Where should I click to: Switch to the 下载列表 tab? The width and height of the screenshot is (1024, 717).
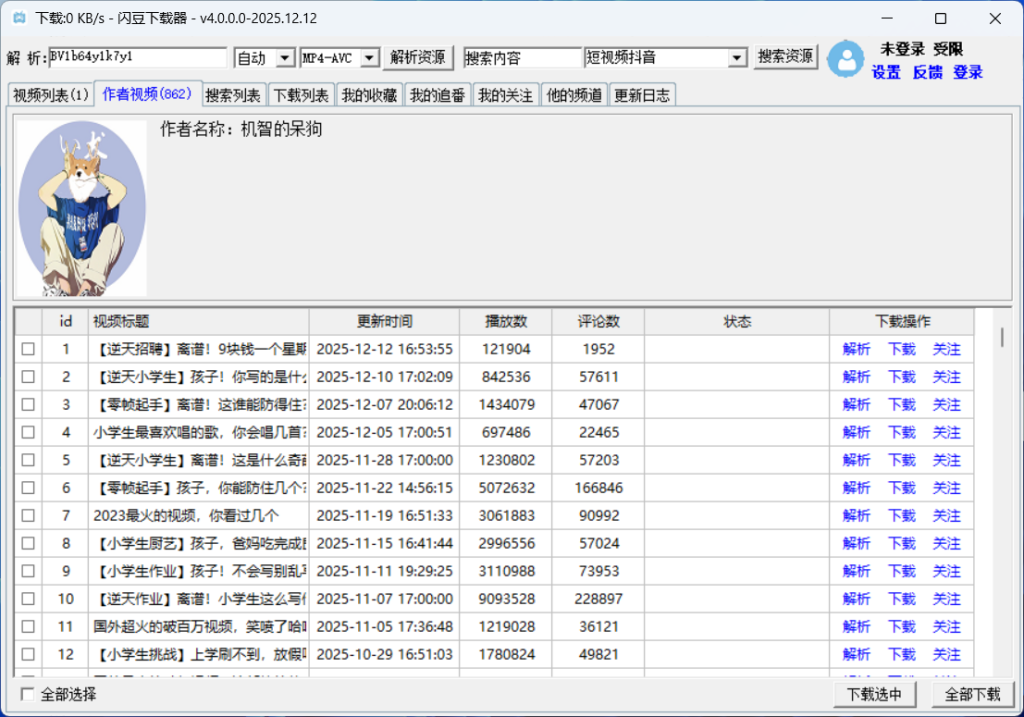click(x=301, y=95)
